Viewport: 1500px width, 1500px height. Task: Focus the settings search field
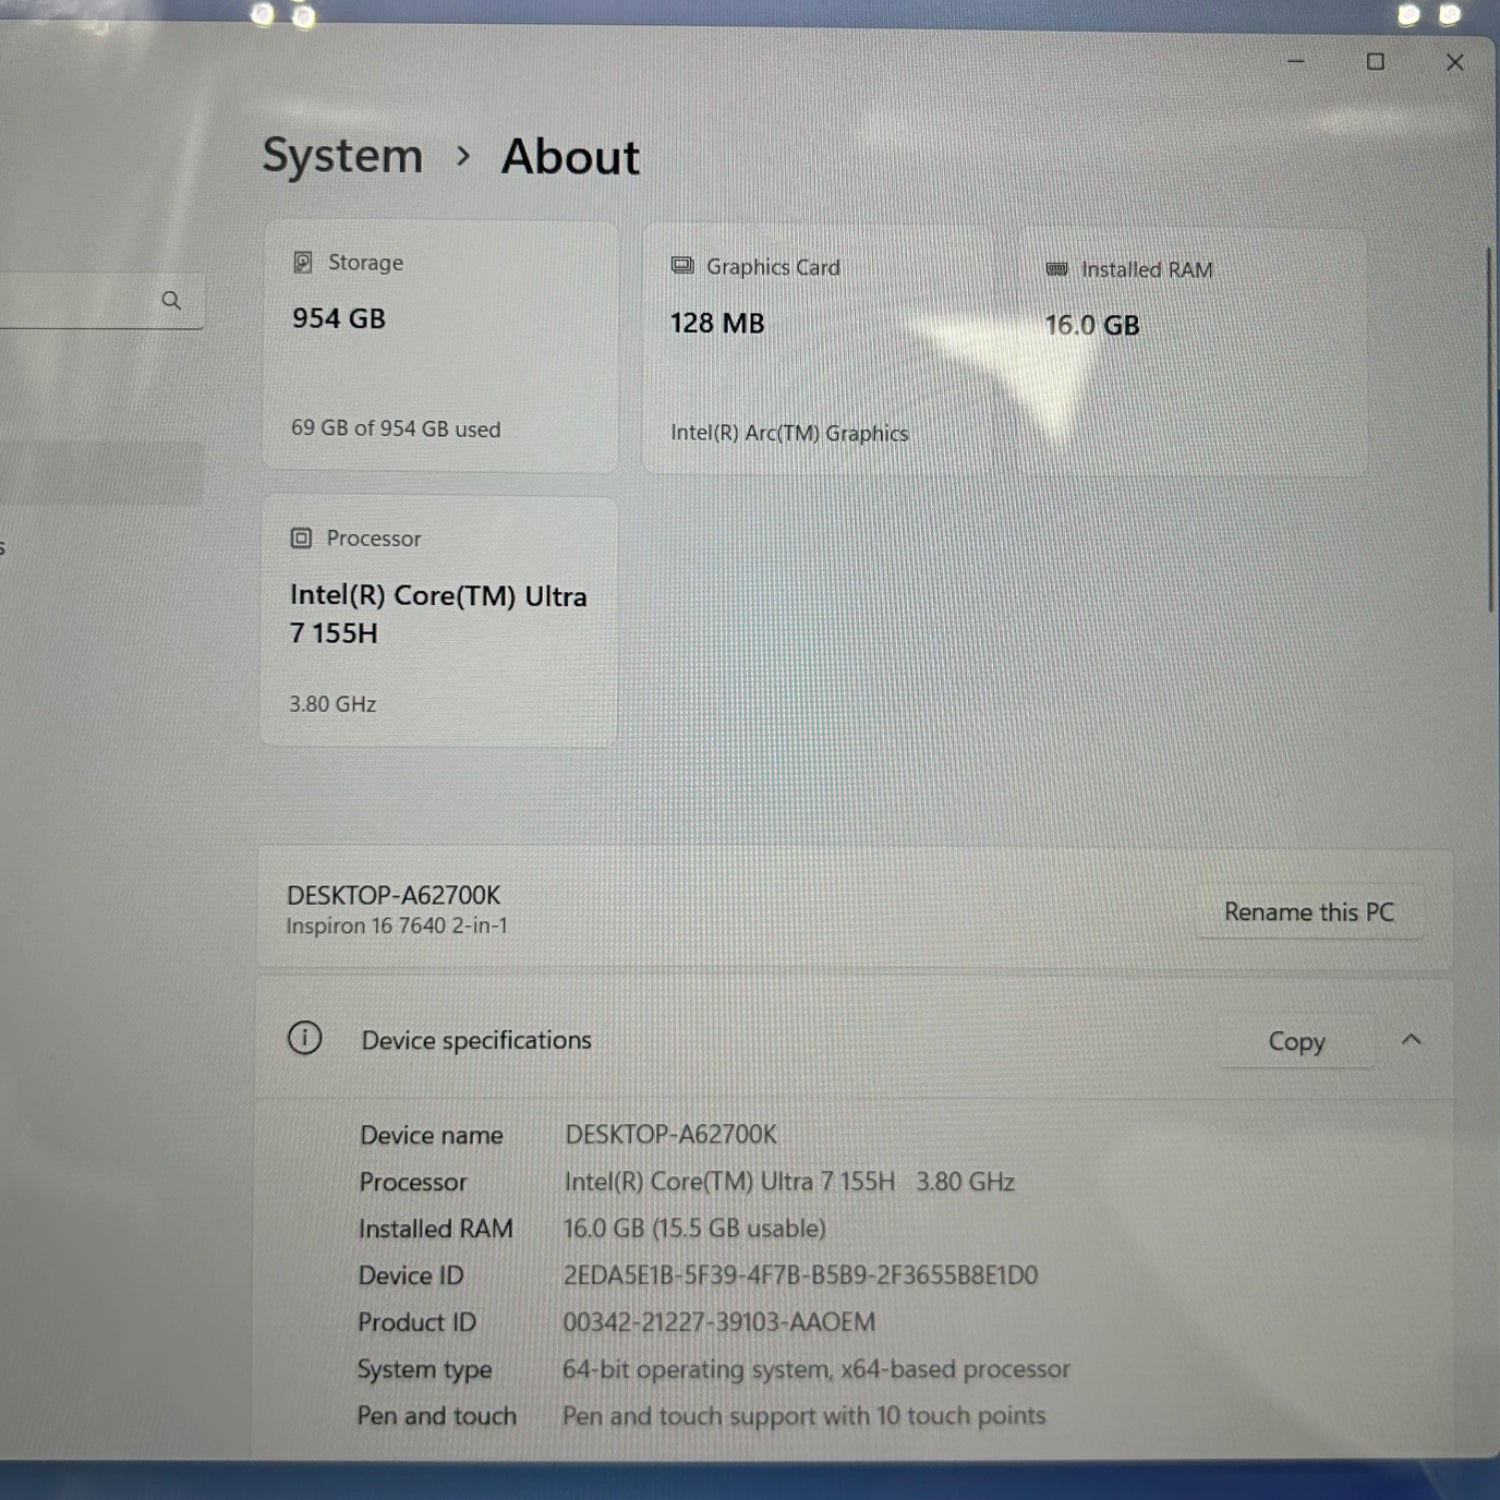click(x=80, y=300)
